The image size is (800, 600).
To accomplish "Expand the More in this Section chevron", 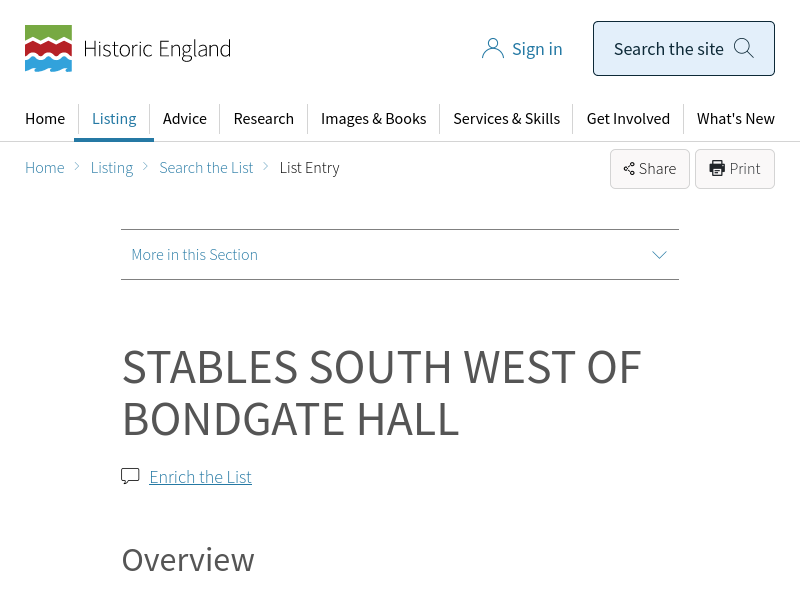I will tap(659, 255).
